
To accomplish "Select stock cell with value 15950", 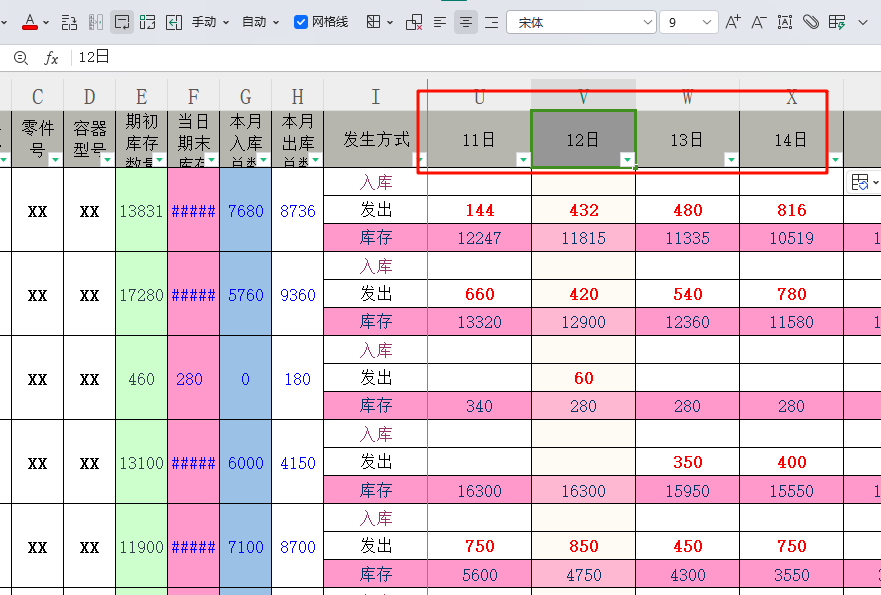I will (x=688, y=490).
